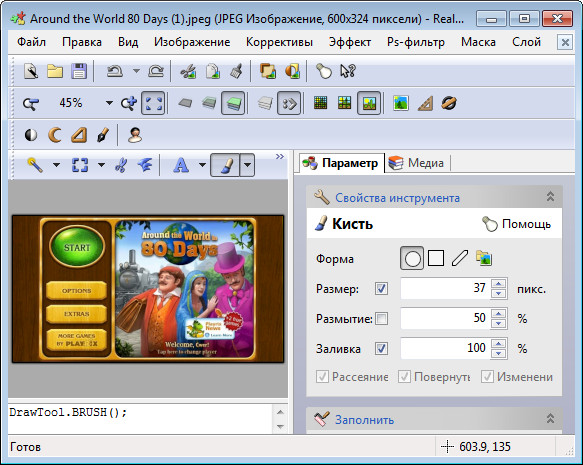583x465 pixels.
Task: Open the Корректировы menu
Action: point(279,42)
